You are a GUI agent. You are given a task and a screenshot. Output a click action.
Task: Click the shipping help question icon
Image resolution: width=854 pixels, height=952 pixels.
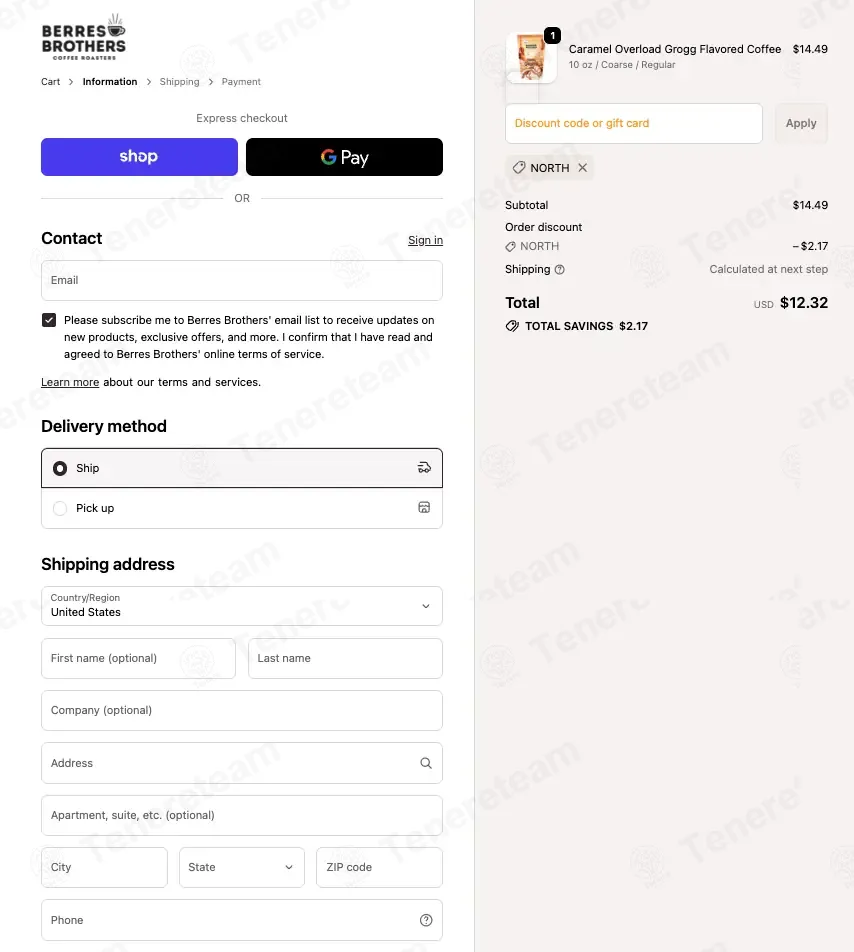560,270
